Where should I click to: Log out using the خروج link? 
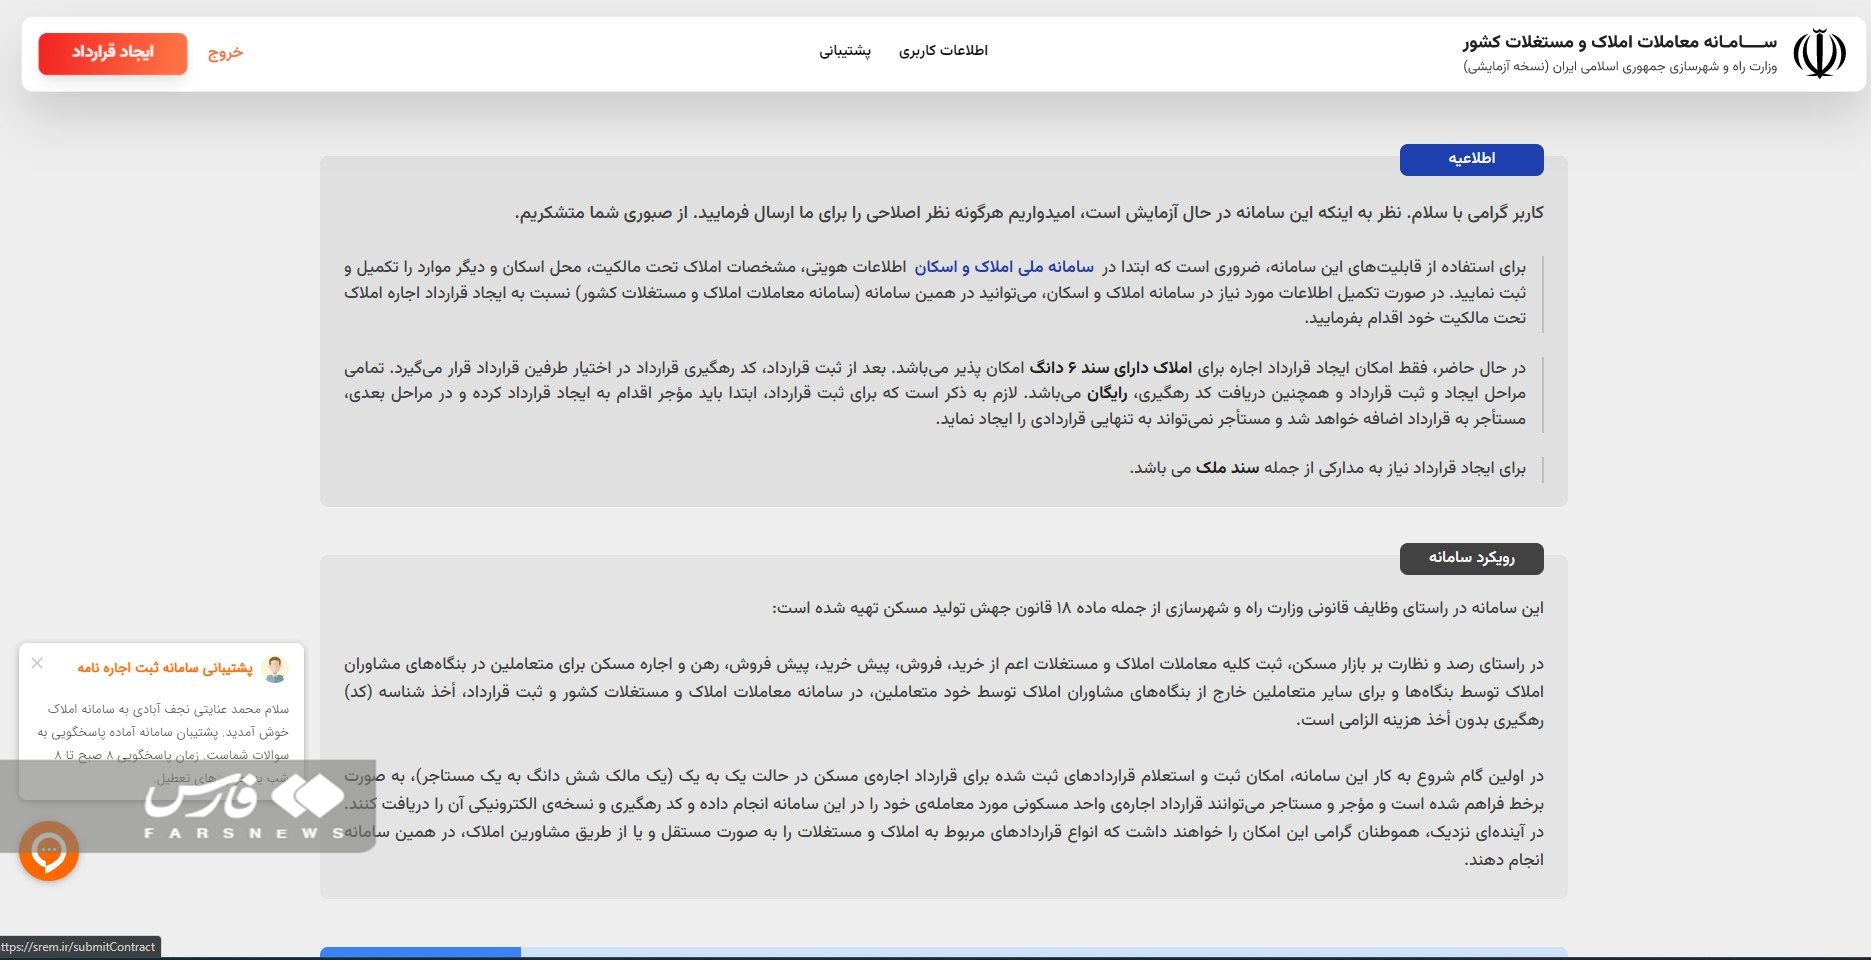click(225, 53)
